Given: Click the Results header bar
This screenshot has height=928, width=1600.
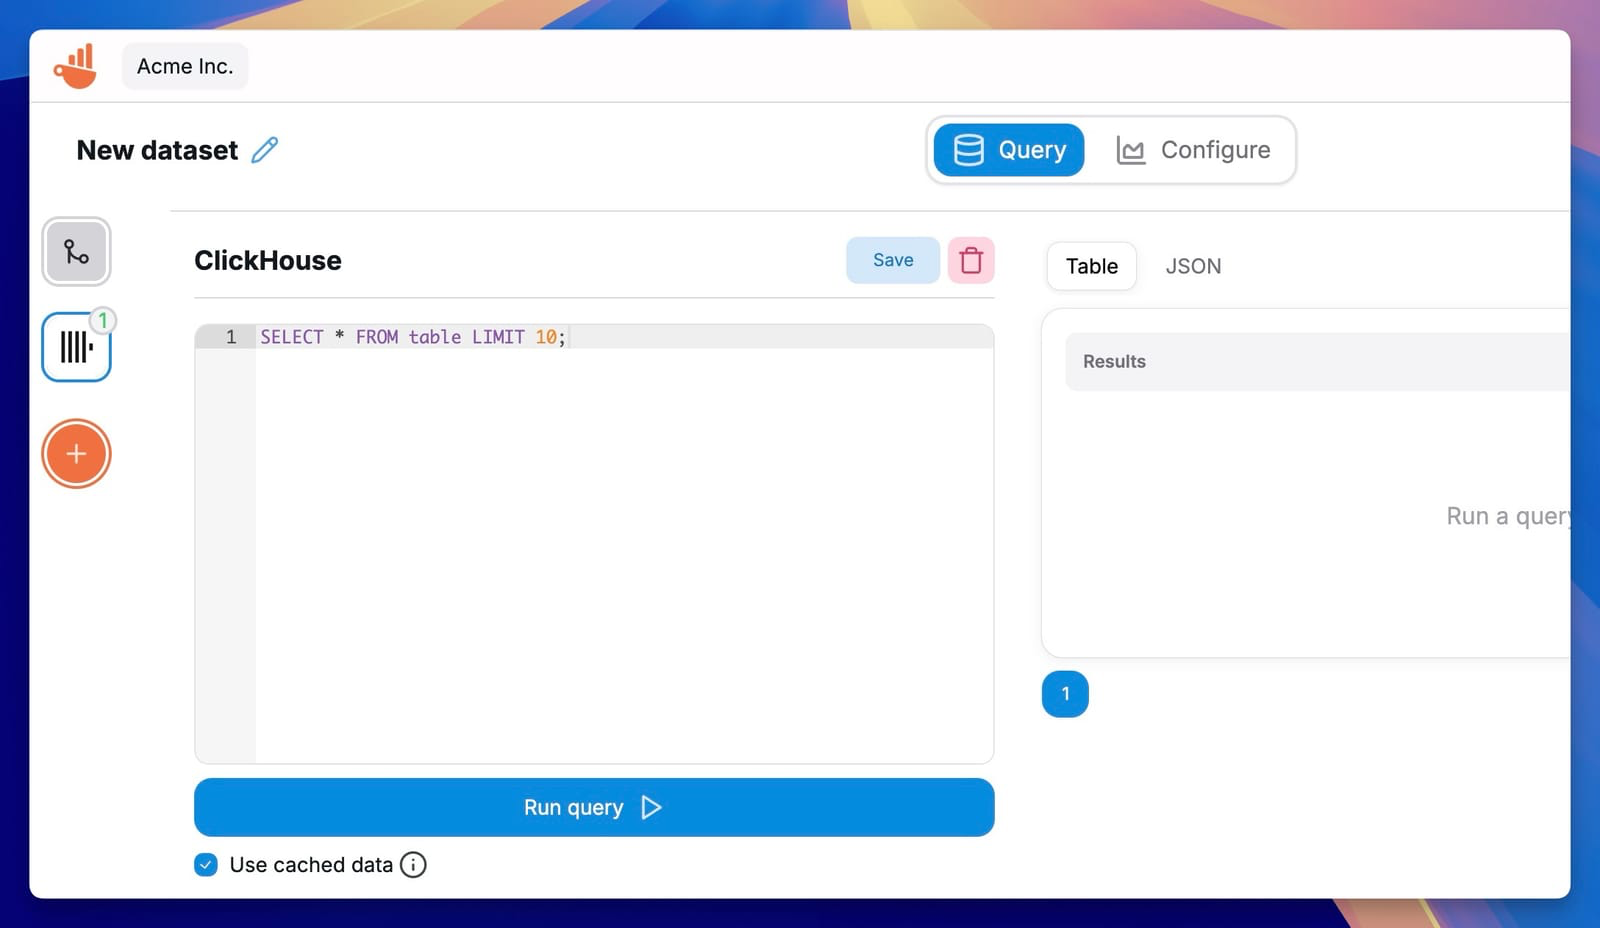Looking at the screenshot, I should 1114,361.
